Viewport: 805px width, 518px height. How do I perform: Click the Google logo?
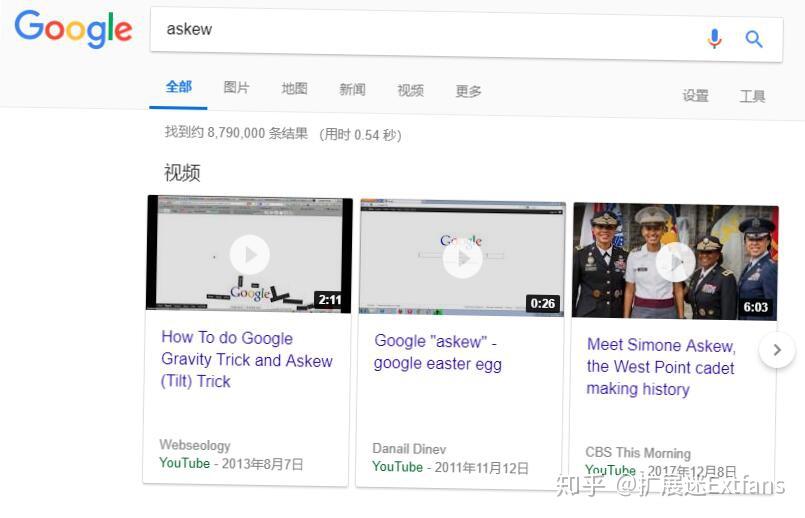click(x=73, y=29)
